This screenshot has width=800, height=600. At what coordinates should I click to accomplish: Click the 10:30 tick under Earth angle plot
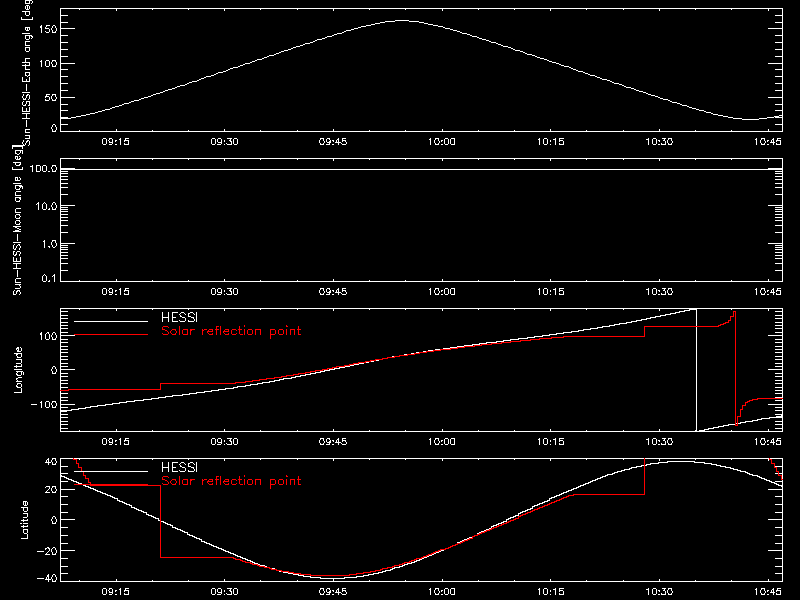659,141
